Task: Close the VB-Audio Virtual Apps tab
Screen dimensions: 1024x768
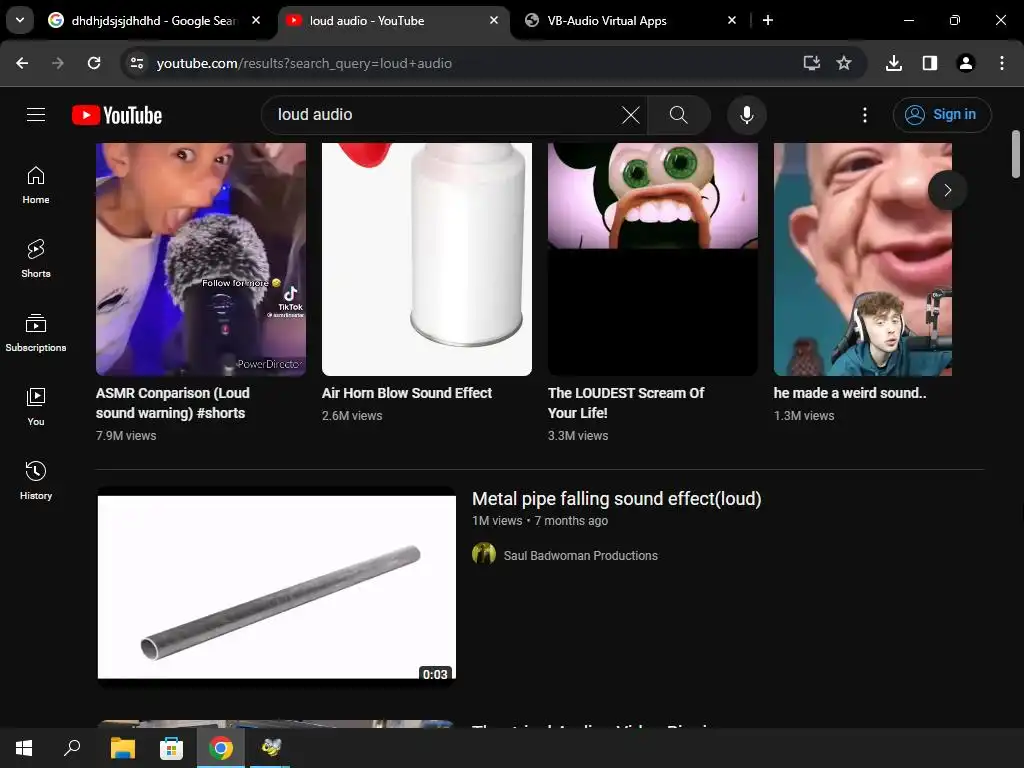Action: (731, 21)
